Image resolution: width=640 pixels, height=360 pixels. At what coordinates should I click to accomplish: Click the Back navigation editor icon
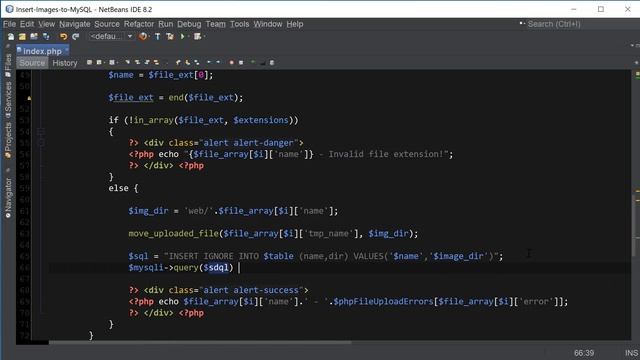(99, 62)
